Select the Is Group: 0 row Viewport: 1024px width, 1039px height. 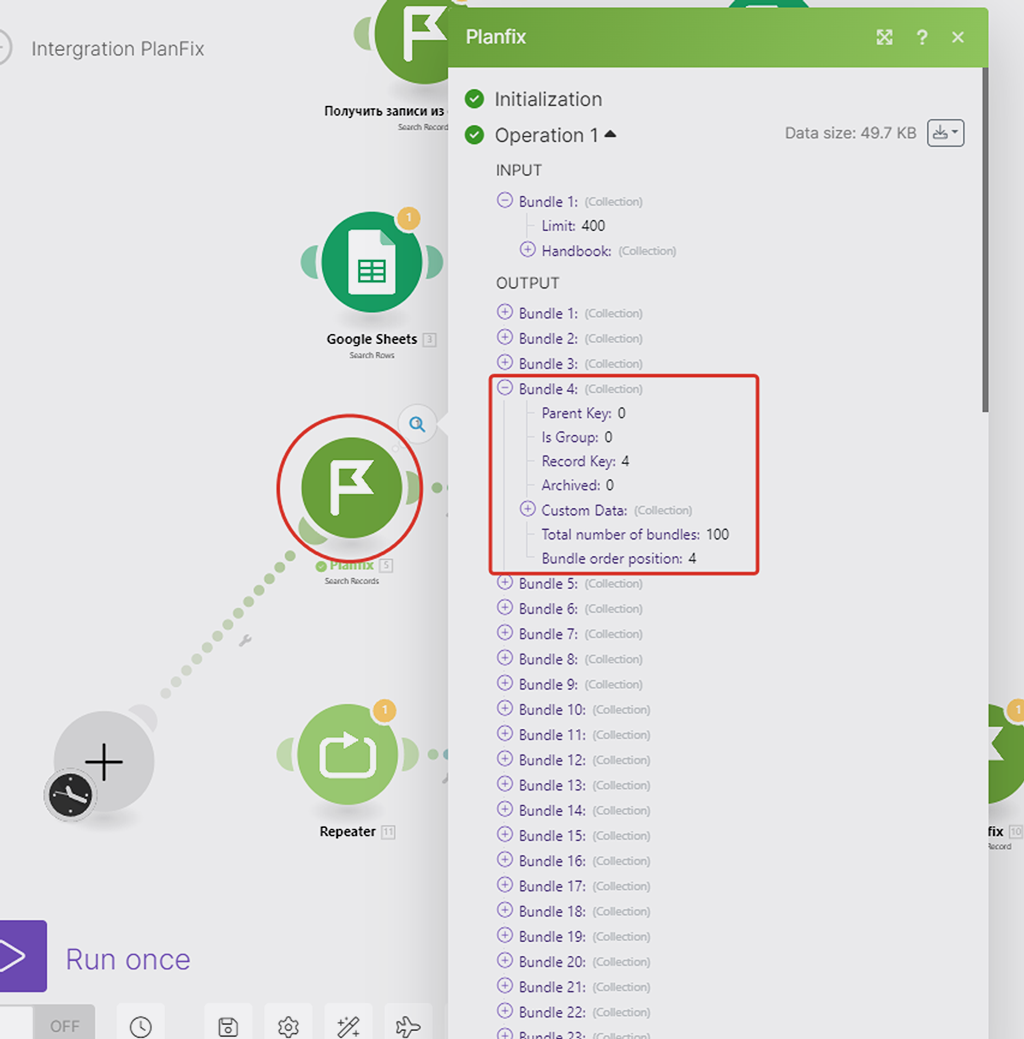coord(577,437)
